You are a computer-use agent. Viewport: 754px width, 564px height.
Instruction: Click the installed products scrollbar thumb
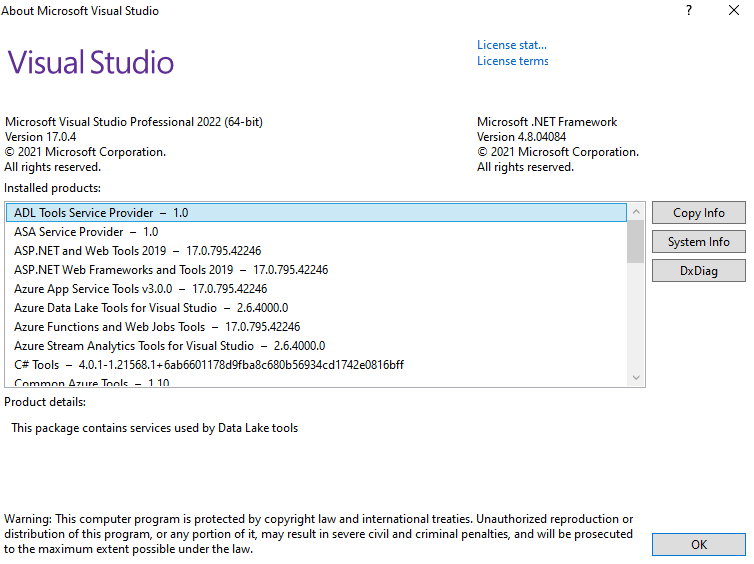tap(636, 241)
